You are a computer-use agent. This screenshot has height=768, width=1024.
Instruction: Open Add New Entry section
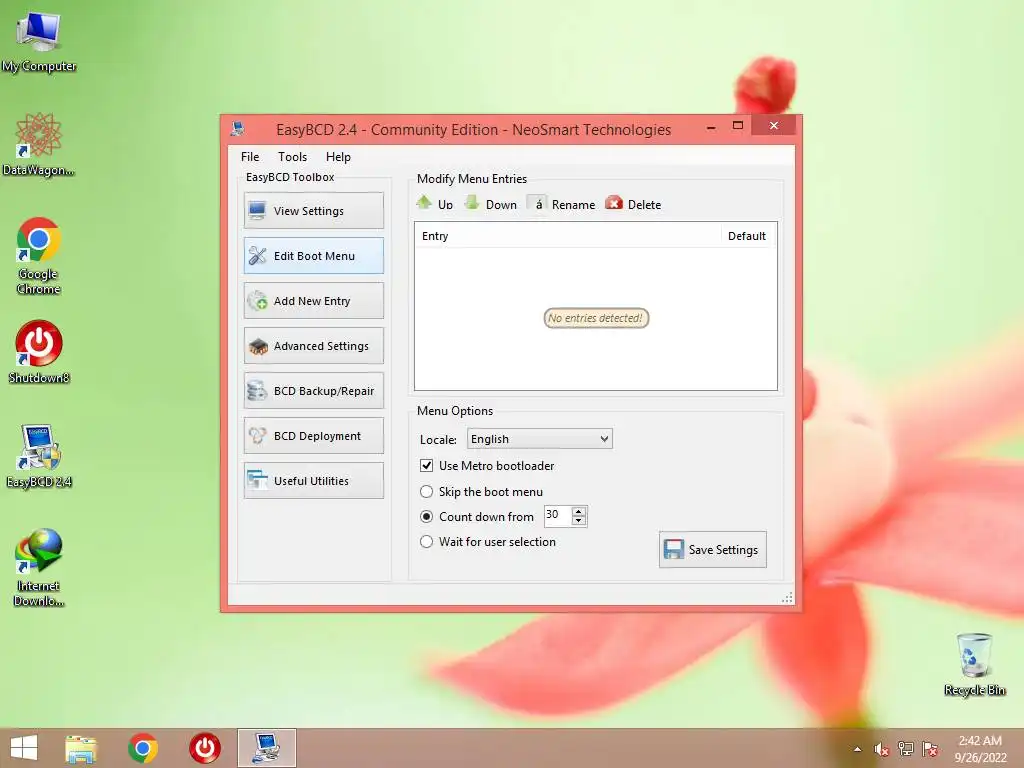tap(313, 300)
